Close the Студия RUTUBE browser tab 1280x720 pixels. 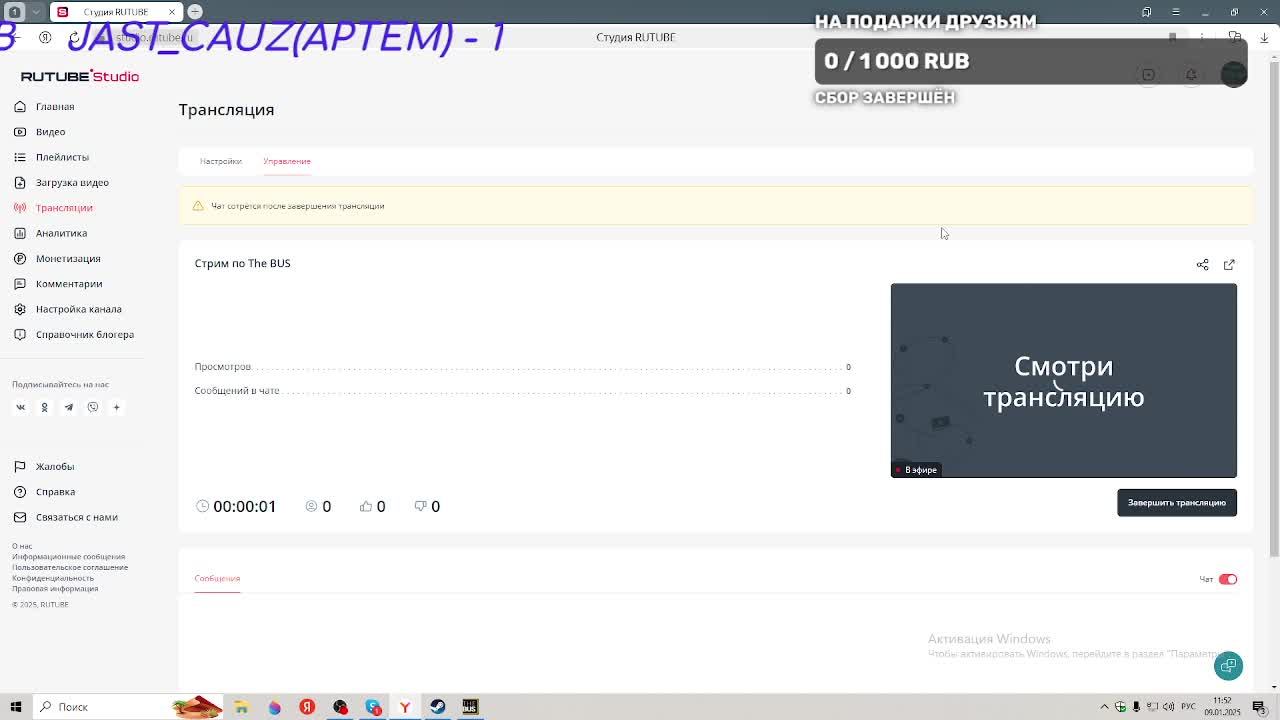(171, 12)
